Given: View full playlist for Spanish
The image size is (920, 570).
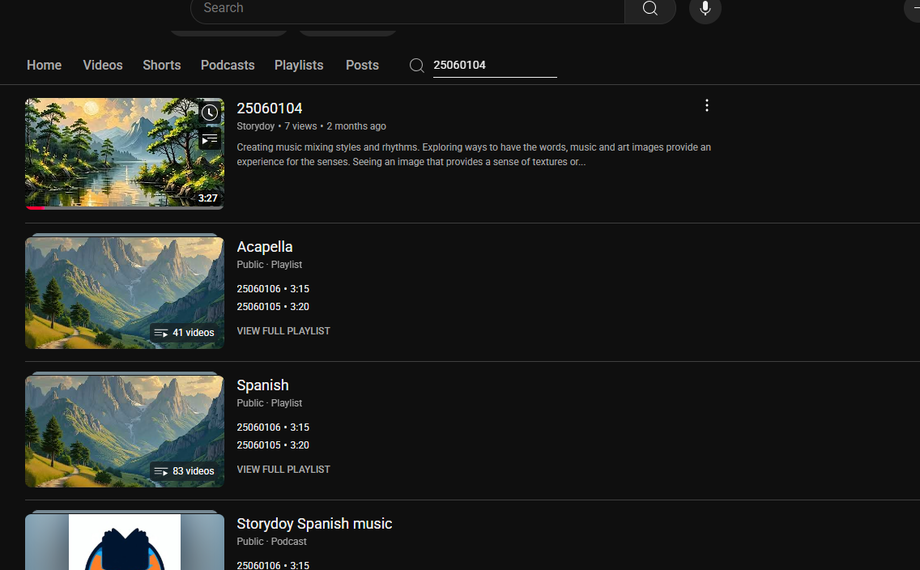Looking at the screenshot, I should pyautogui.click(x=283, y=469).
